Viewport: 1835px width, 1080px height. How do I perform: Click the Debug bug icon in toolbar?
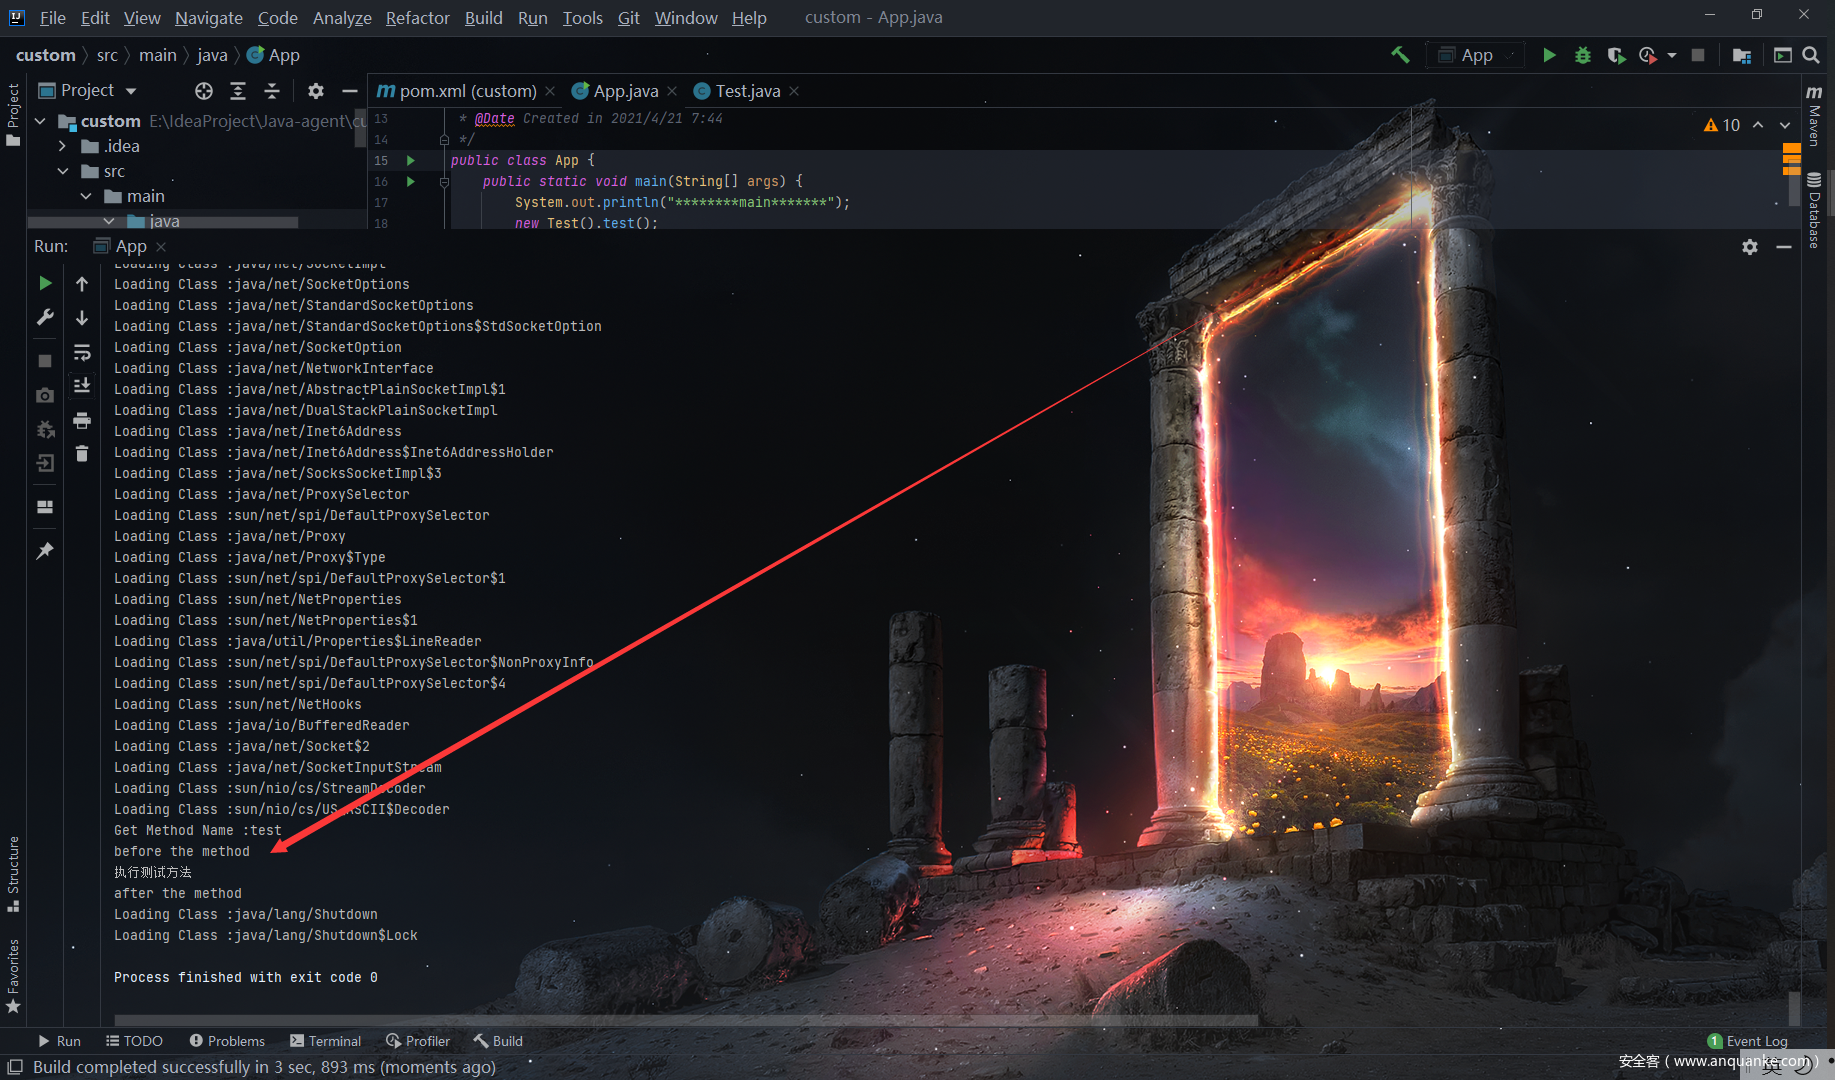[x=1582, y=55]
